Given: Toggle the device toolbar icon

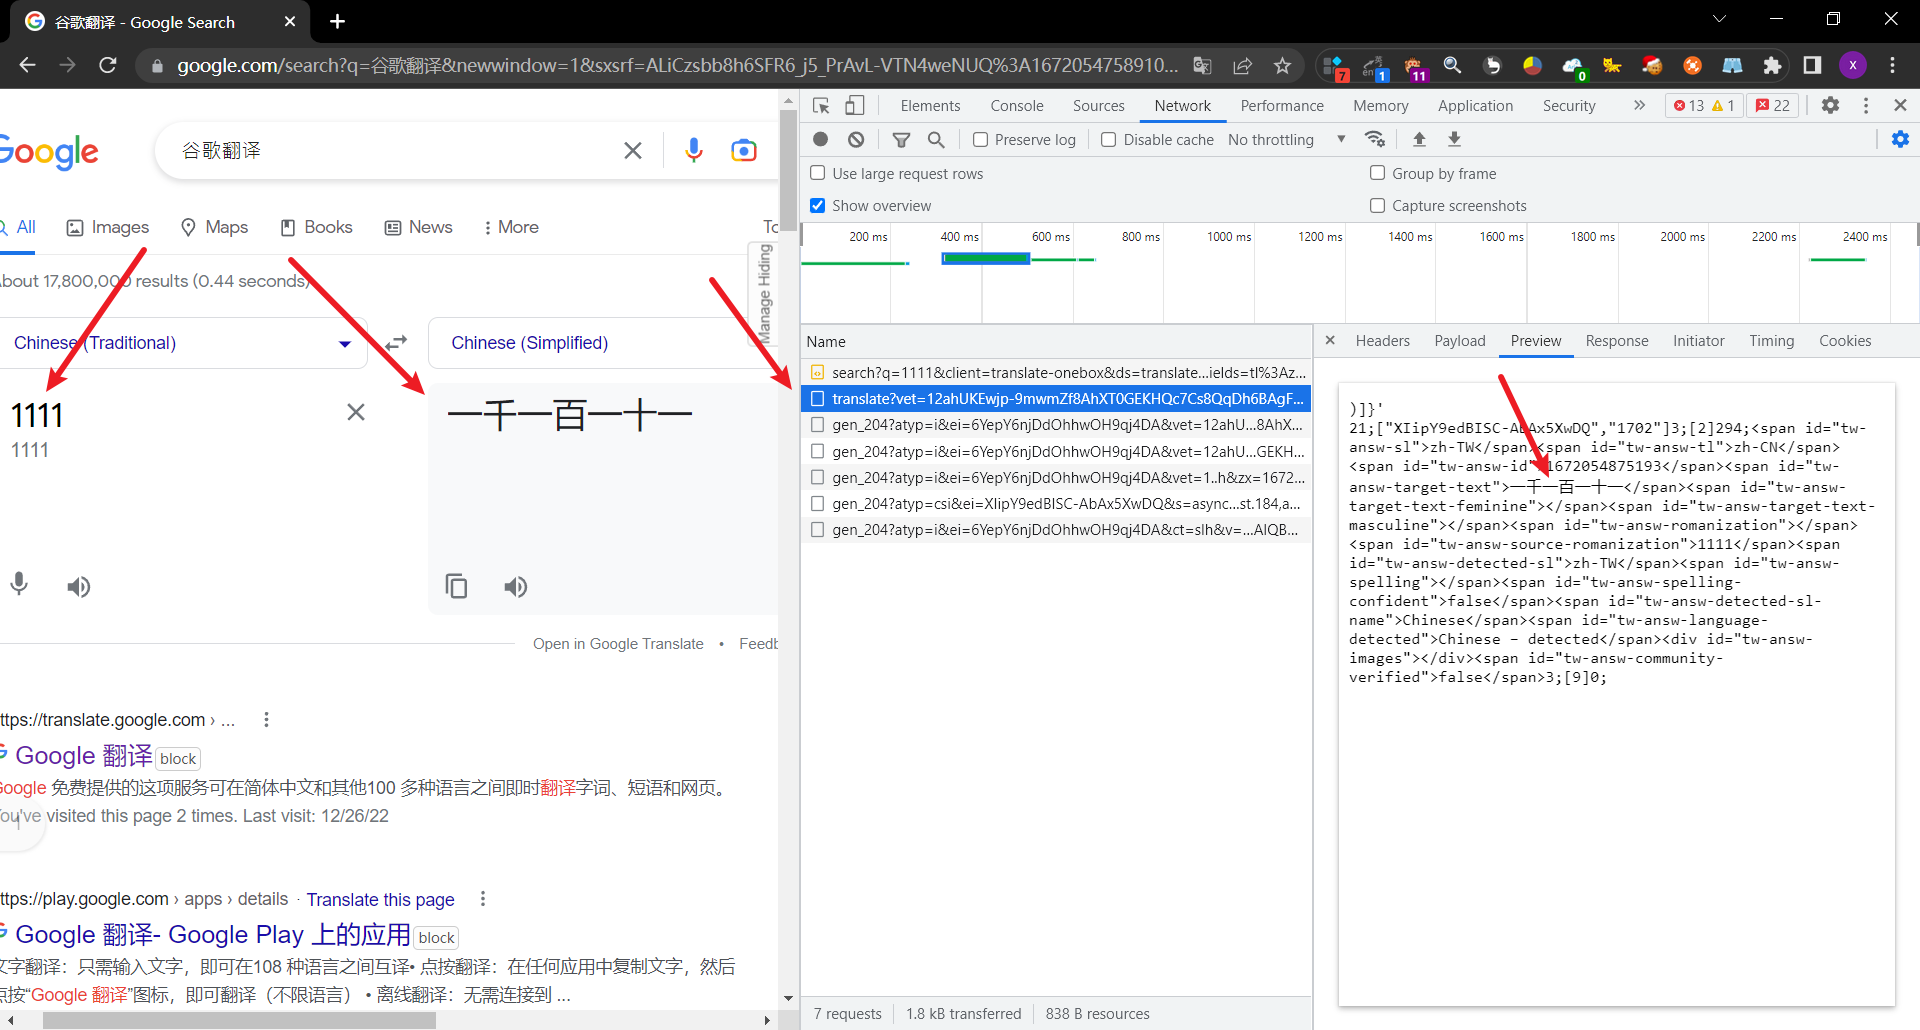Looking at the screenshot, I should [x=855, y=106].
